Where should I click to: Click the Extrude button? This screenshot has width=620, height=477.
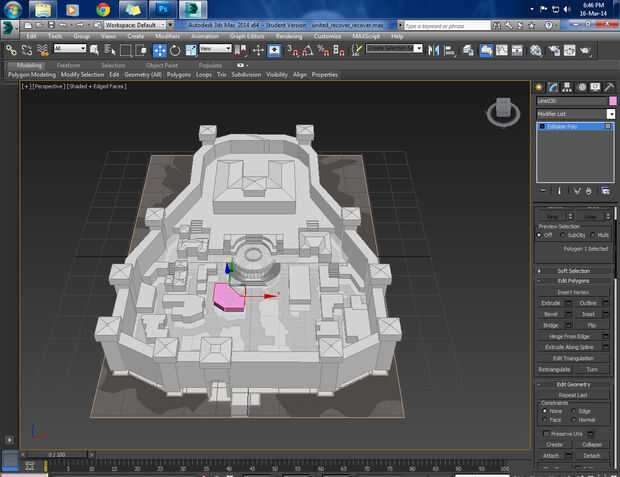[x=551, y=303]
